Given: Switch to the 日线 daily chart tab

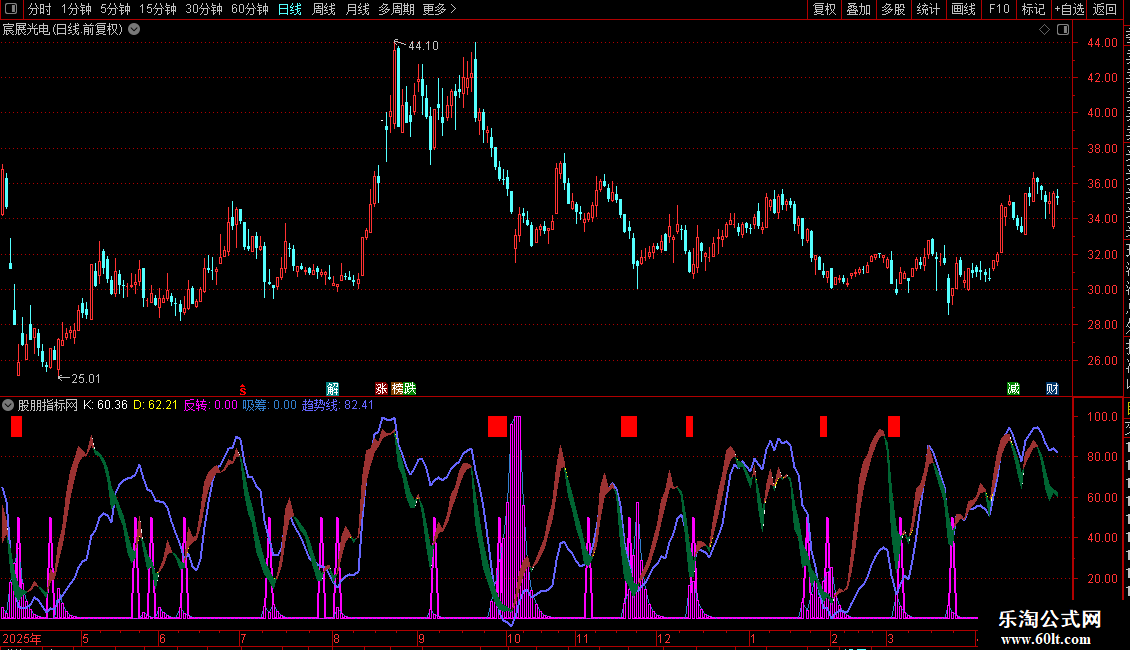Looking at the screenshot, I should click(290, 9).
